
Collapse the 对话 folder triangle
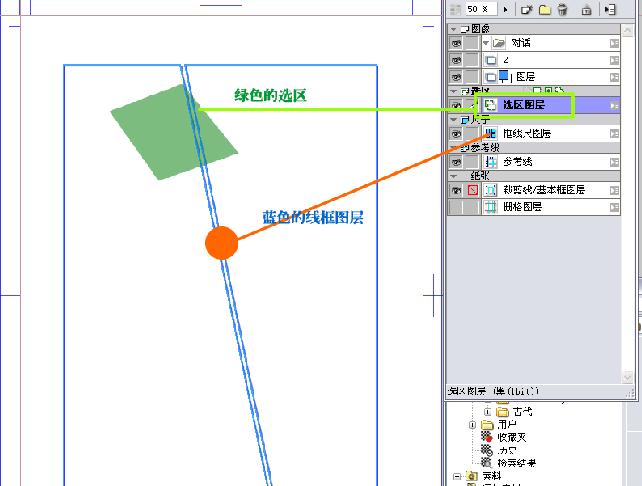(486, 43)
